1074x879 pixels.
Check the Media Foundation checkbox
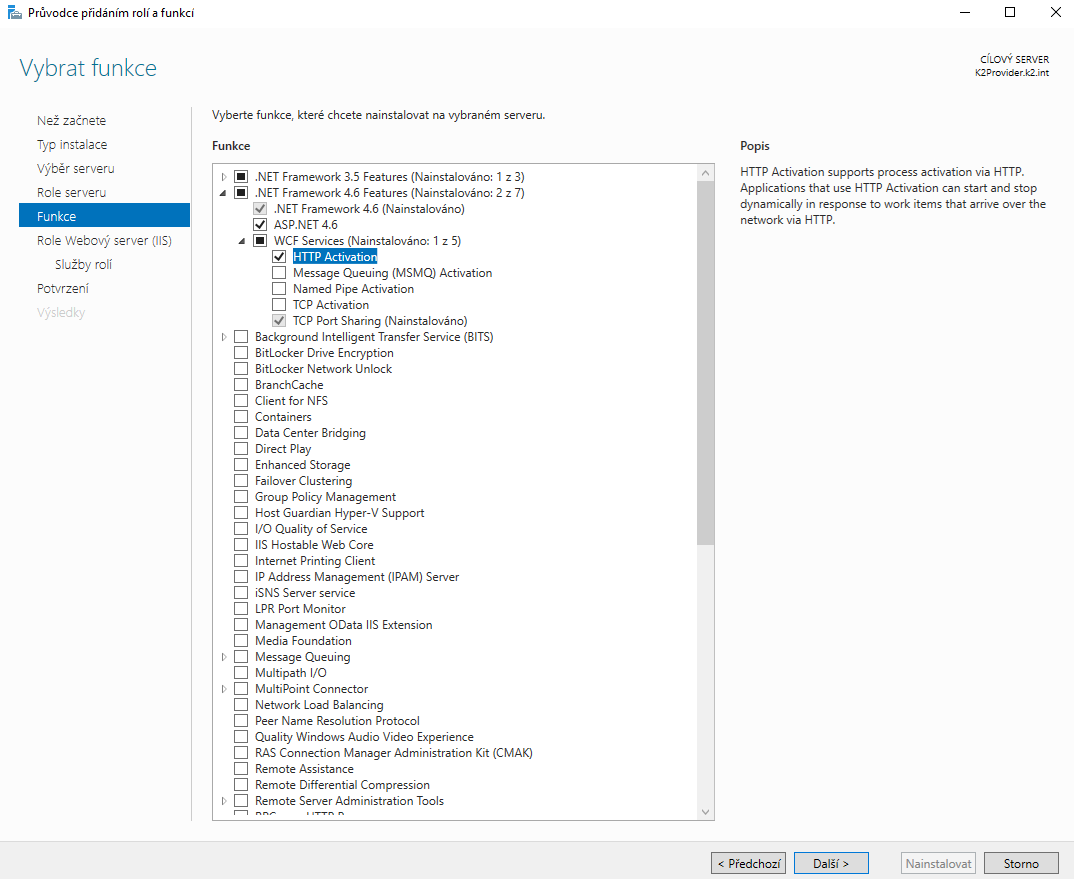[241, 641]
